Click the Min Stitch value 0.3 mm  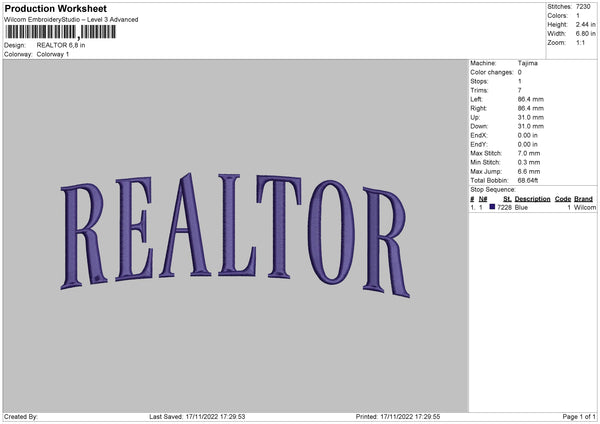[529, 162]
